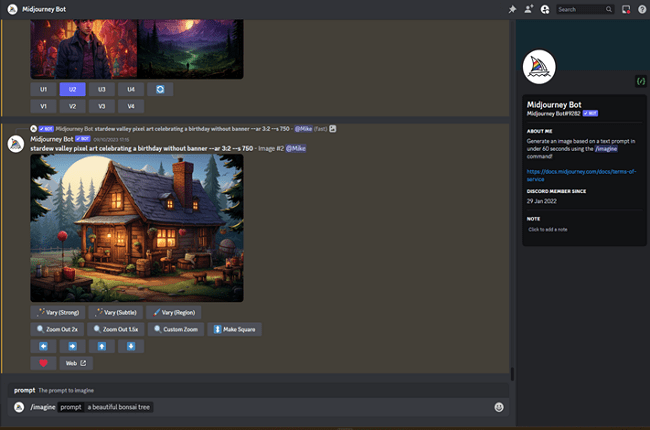This screenshot has width=650, height=430.
Task: Choose the Custom Zoom option
Action: (x=175, y=329)
